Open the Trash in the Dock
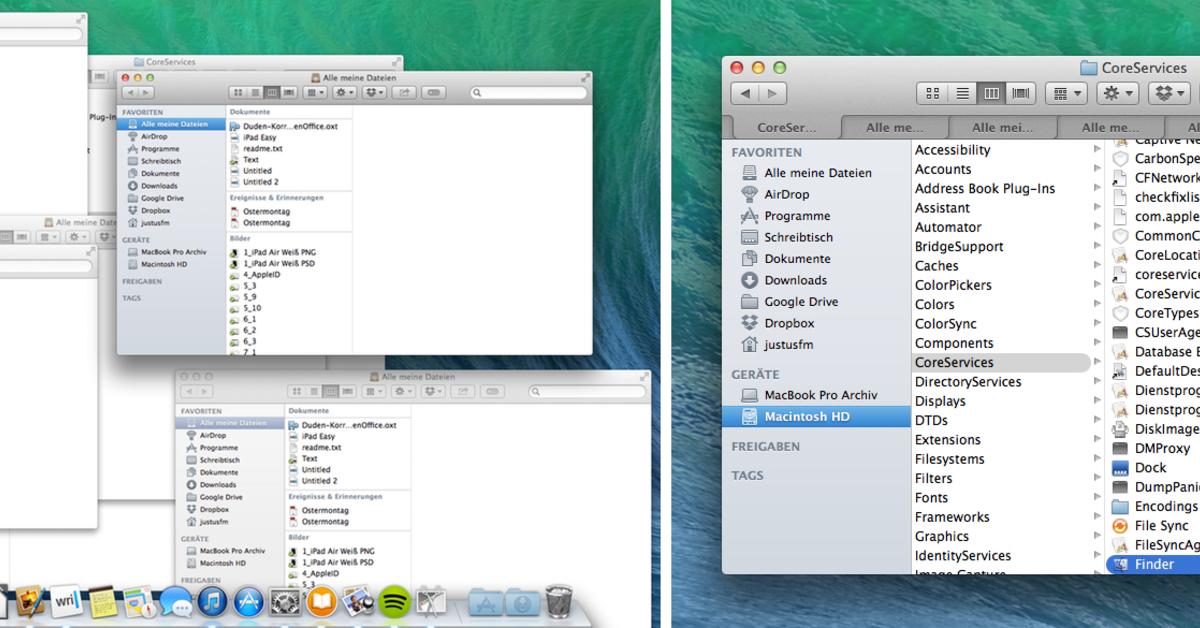This screenshot has height=628, width=1200. 558,601
